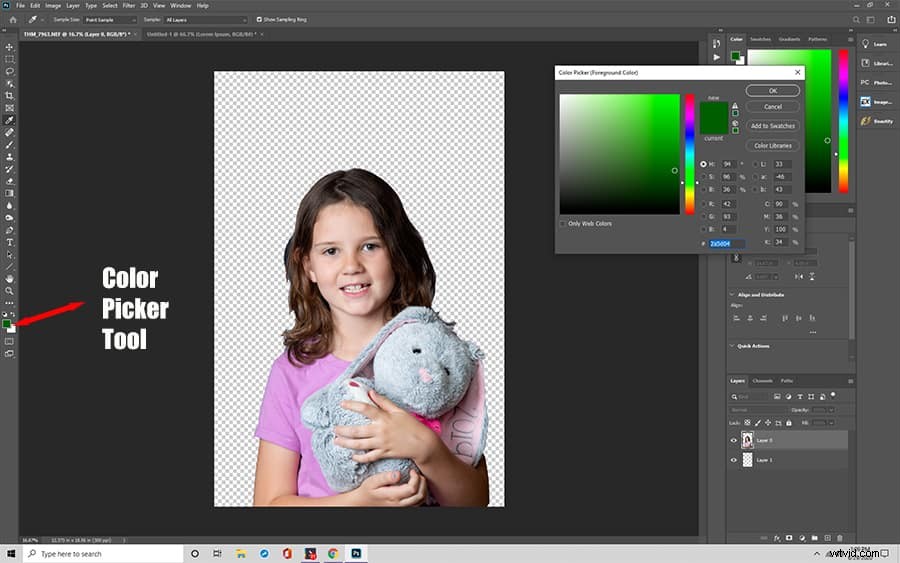Go to Photoshop home screen

tap(13, 20)
